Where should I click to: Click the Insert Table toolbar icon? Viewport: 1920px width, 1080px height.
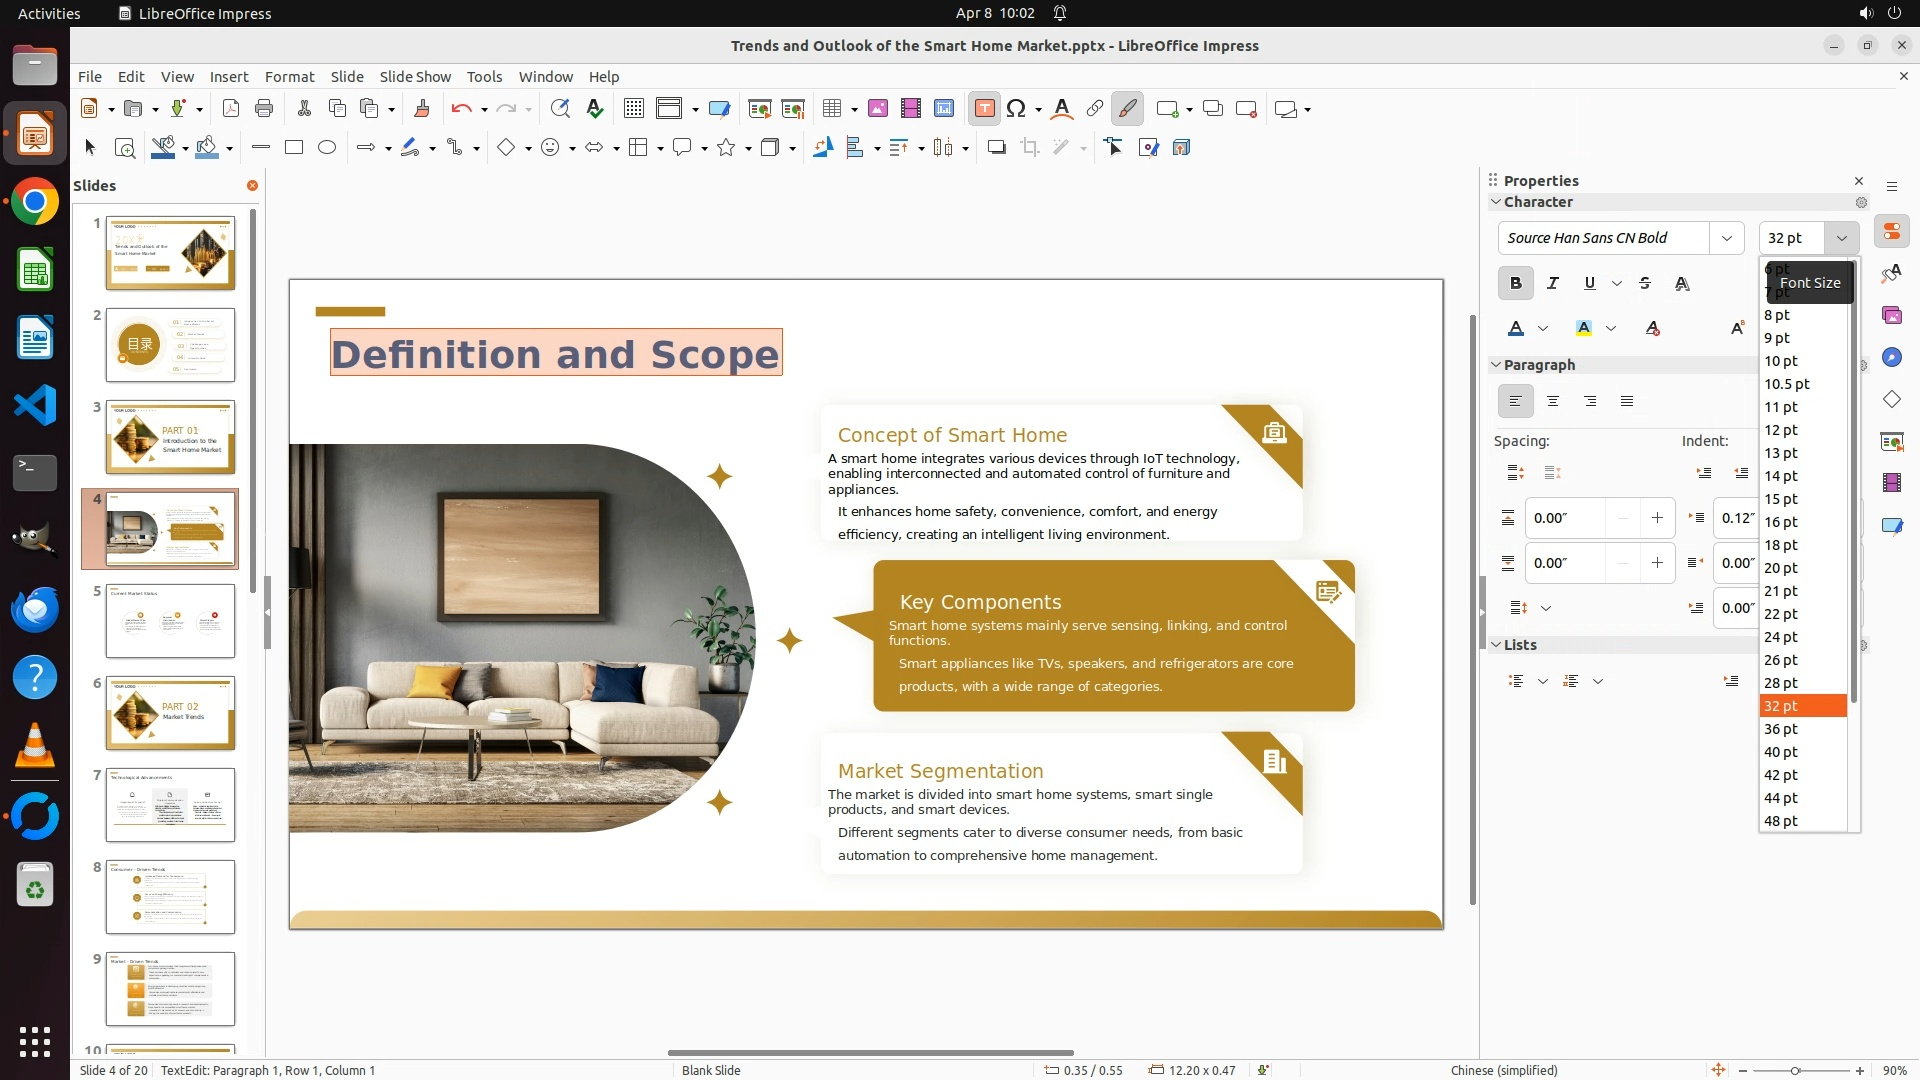tap(832, 109)
